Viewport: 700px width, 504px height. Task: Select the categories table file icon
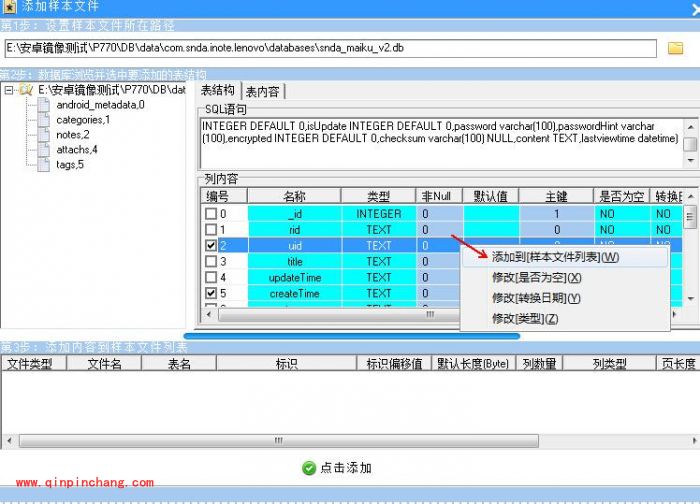click(x=43, y=120)
